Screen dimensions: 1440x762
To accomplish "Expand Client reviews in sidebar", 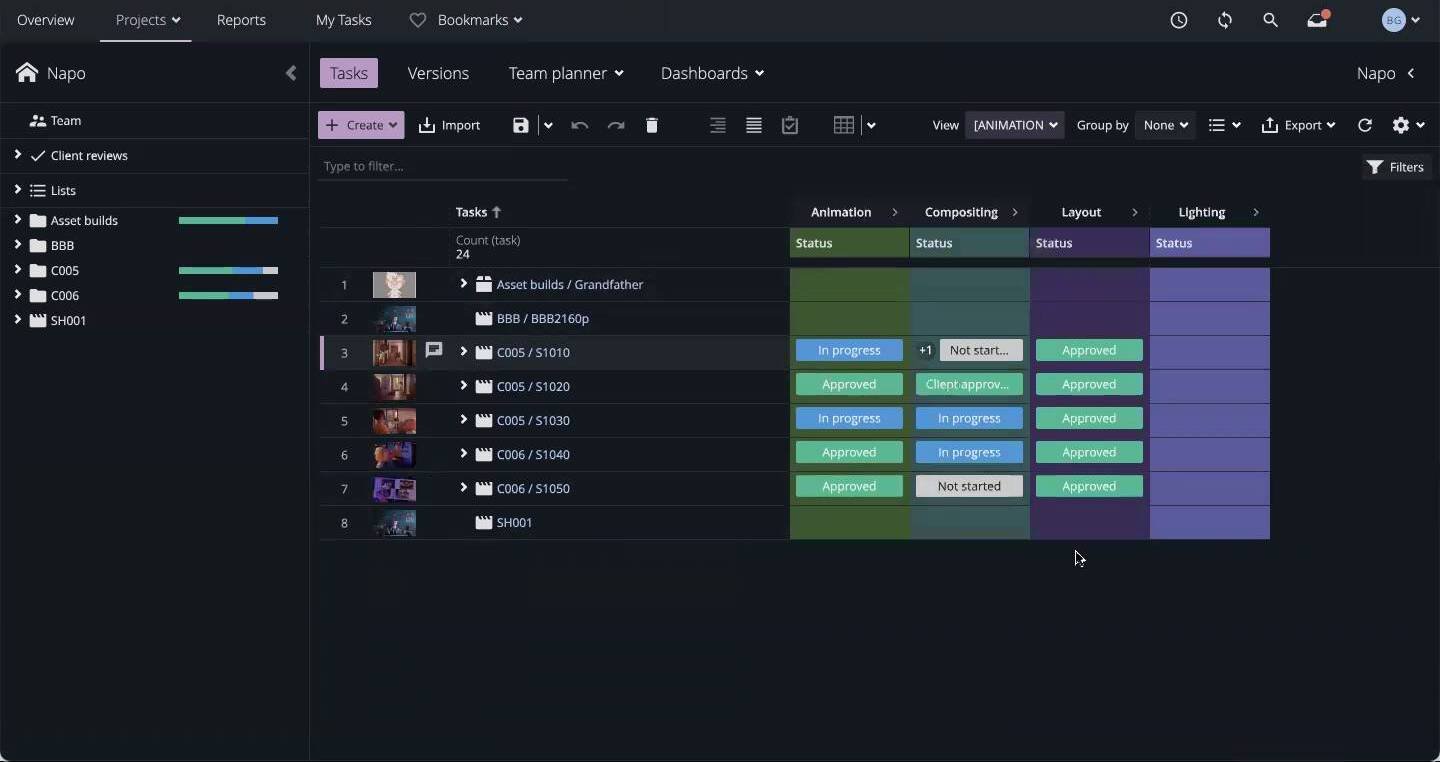I will point(17,155).
